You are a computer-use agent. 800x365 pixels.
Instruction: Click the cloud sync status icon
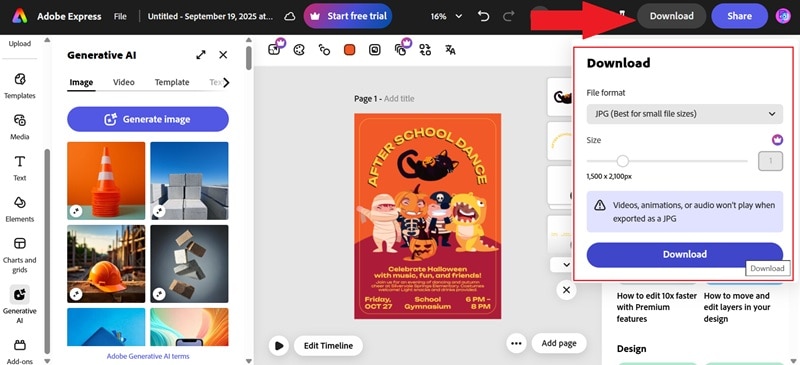[x=290, y=16]
